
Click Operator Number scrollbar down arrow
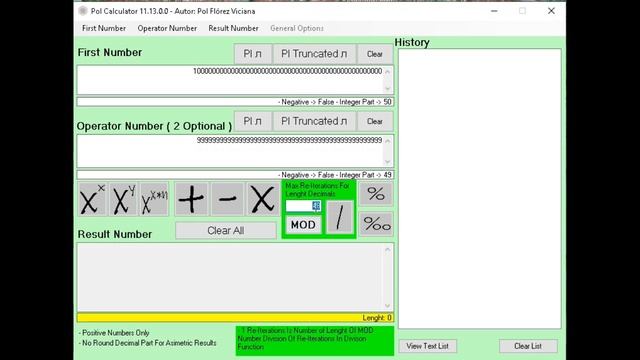388,162
